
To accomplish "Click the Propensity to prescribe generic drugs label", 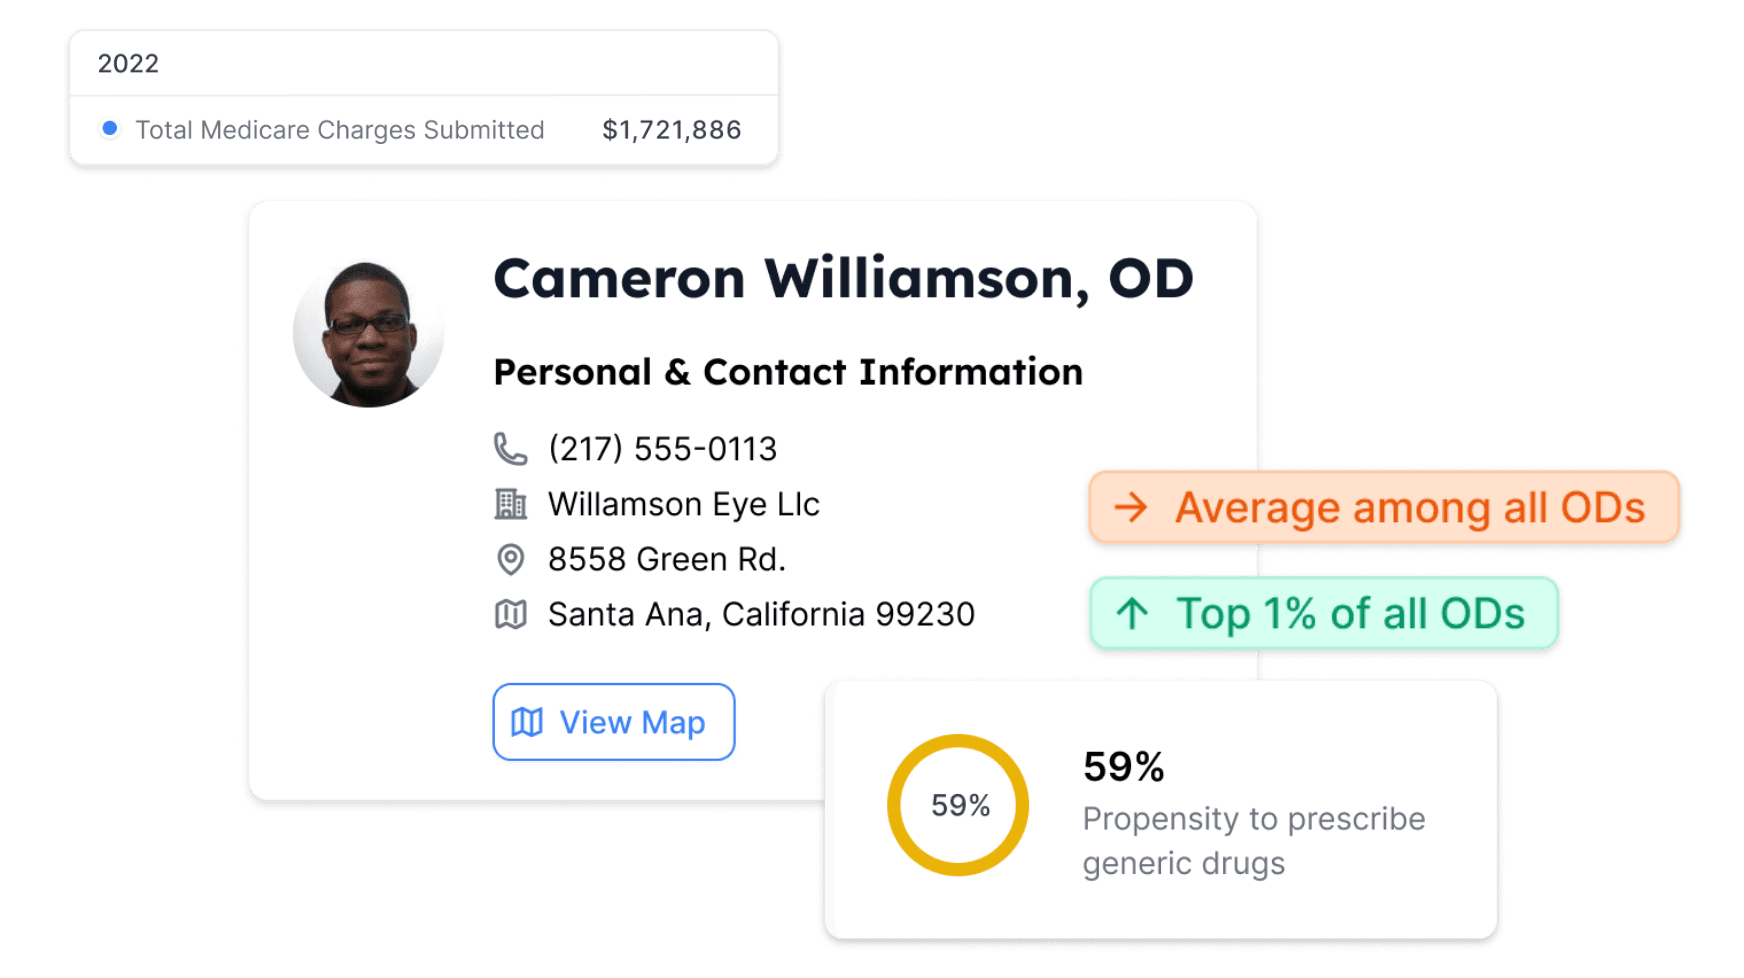I will click(x=1253, y=840).
